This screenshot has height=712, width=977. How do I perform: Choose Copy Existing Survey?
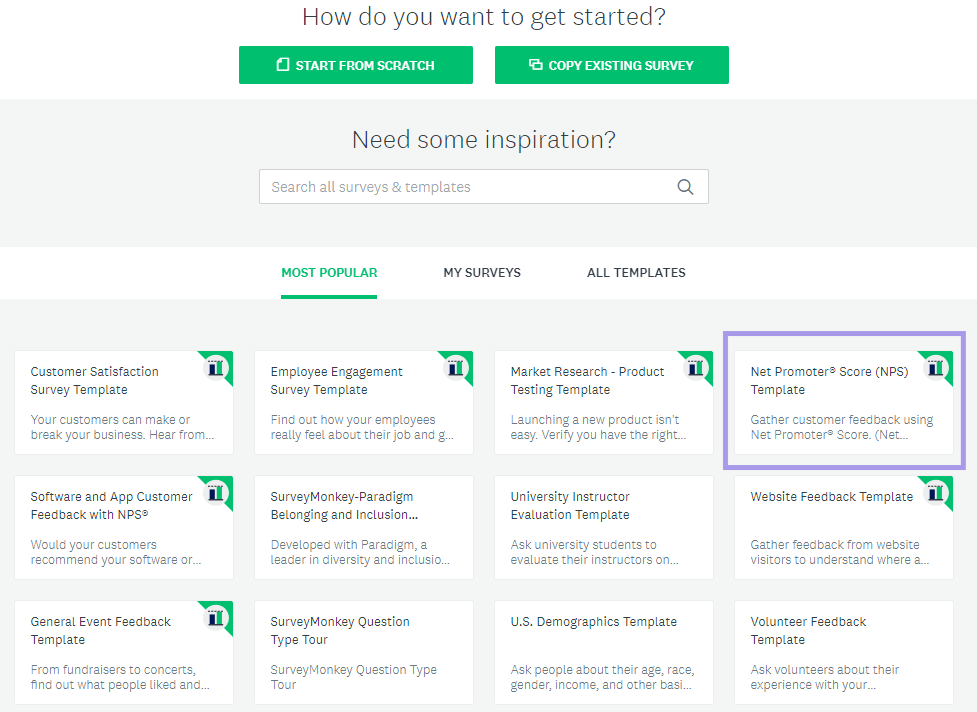[612, 65]
